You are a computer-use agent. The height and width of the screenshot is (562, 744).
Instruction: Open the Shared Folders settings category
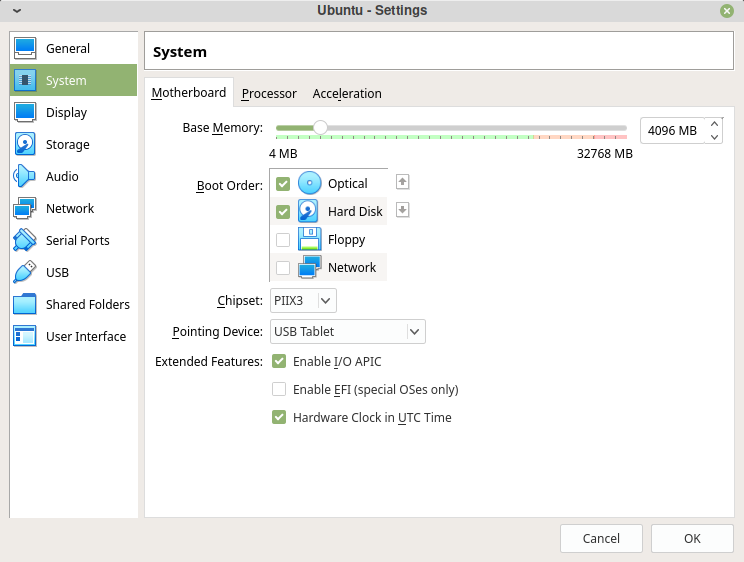click(74, 304)
